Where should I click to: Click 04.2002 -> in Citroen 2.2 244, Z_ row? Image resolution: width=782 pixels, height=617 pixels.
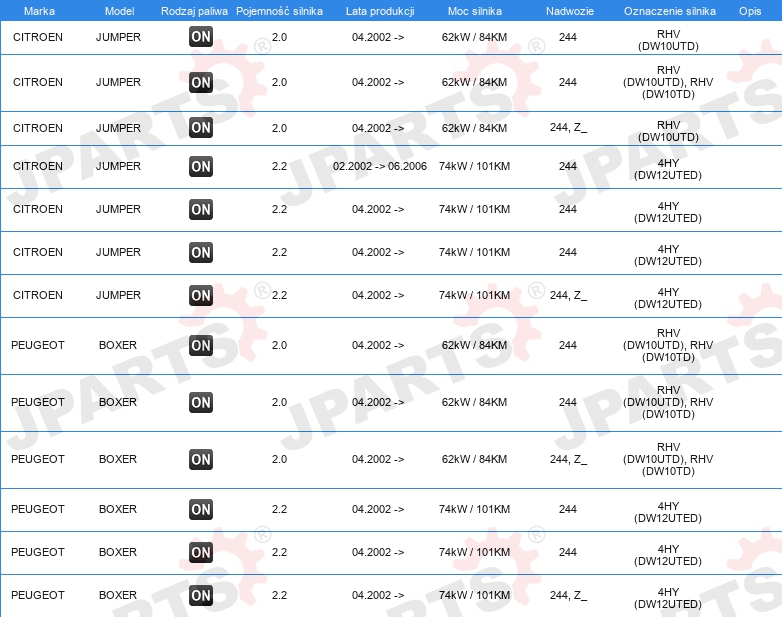(378, 295)
